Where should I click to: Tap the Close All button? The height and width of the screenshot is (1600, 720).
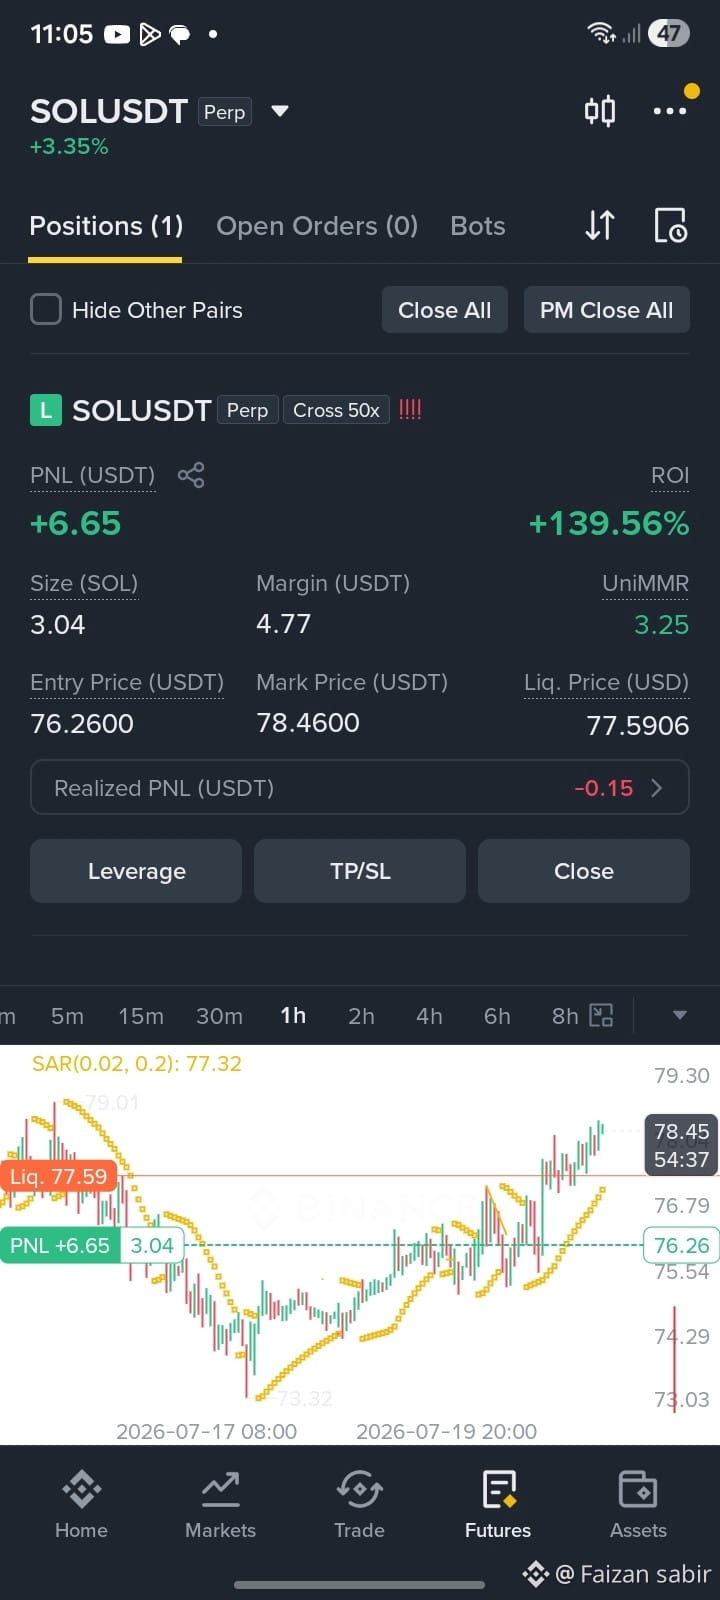coord(444,310)
